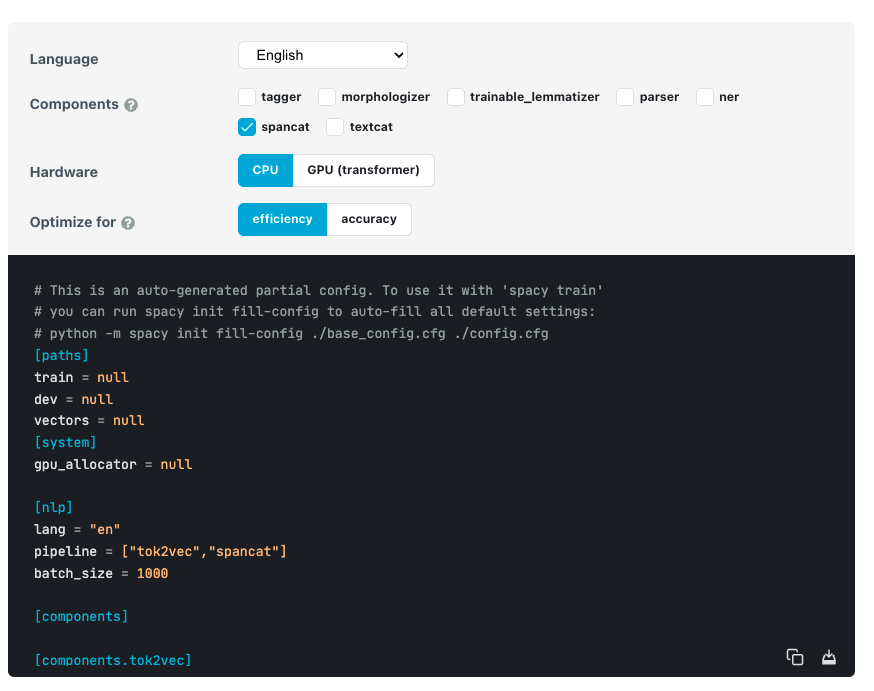Click the Components label text

pyautogui.click(x=74, y=104)
